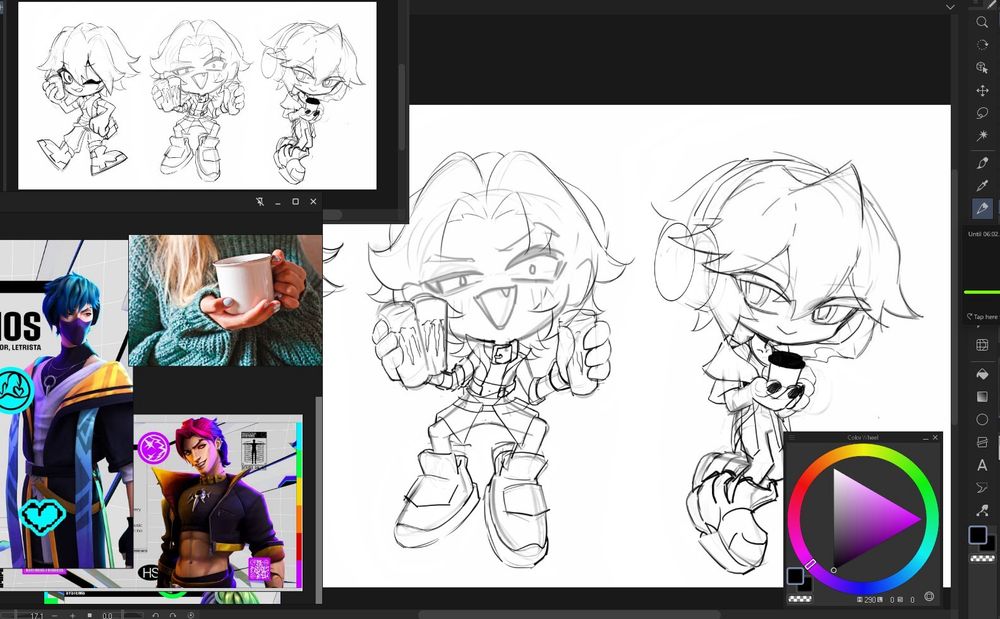Click the 'Tap here' notice

[x=982, y=316]
